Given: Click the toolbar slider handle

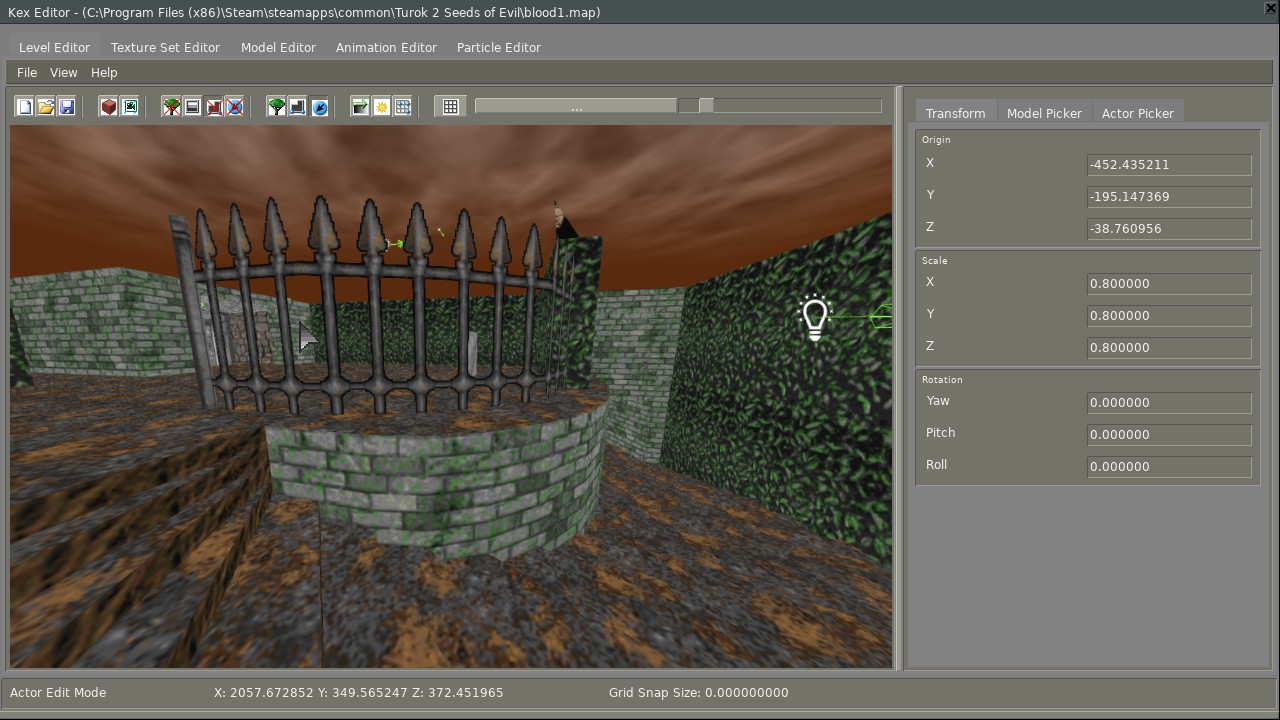Looking at the screenshot, I should tap(706, 106).
